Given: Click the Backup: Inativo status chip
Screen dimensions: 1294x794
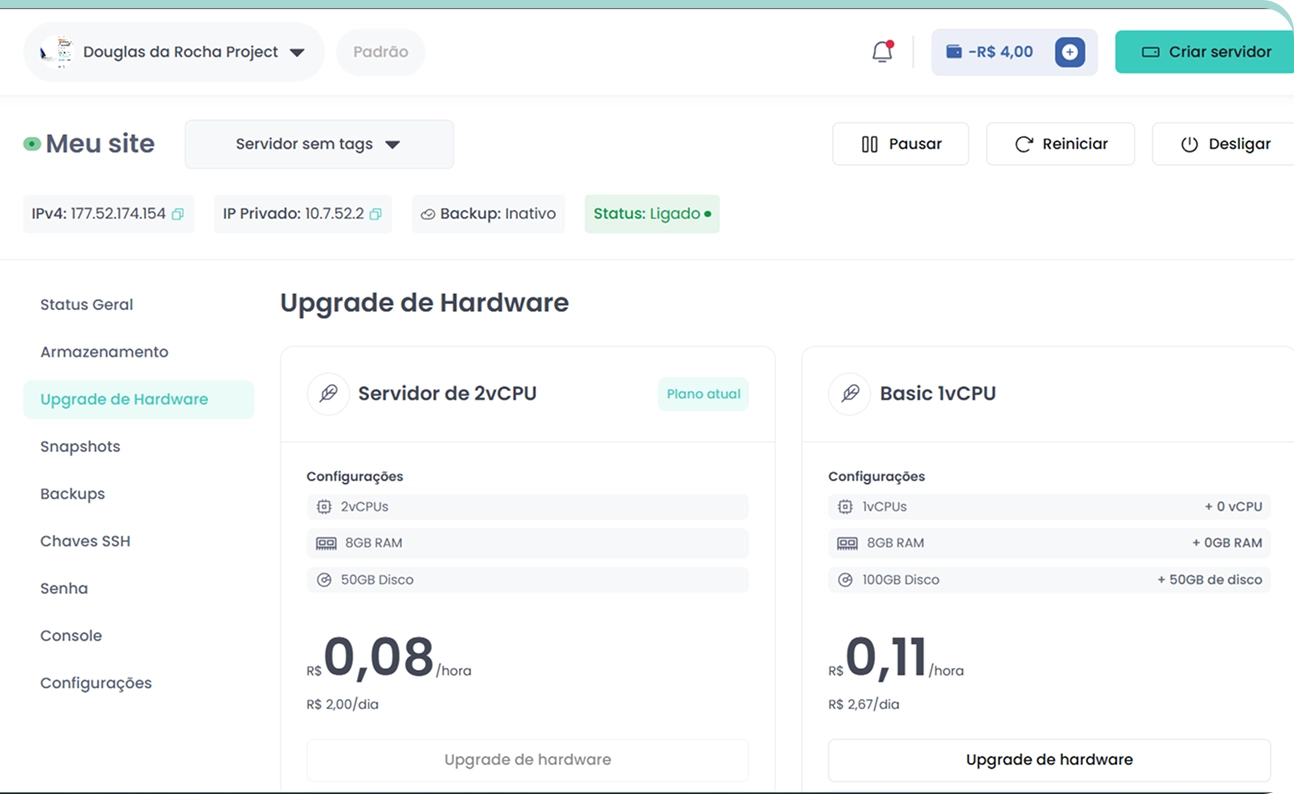Looking at the screenshot, I should click(x=488, y=214).
